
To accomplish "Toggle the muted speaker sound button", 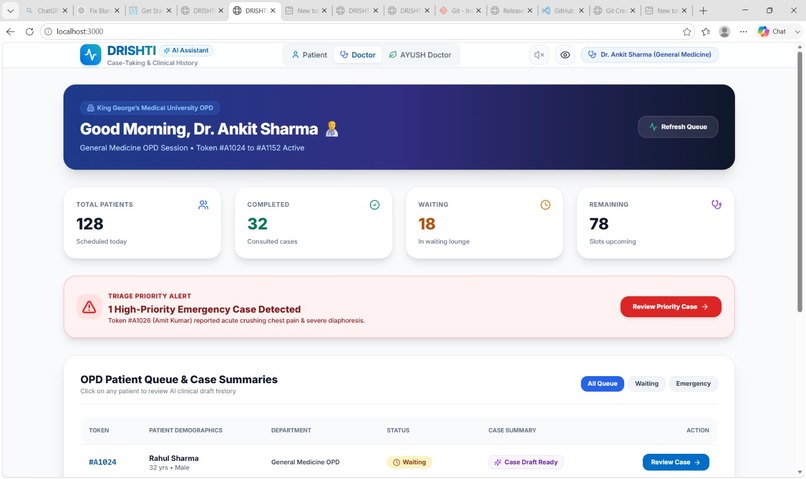I will pyautogui.click(x=539, y=55).
